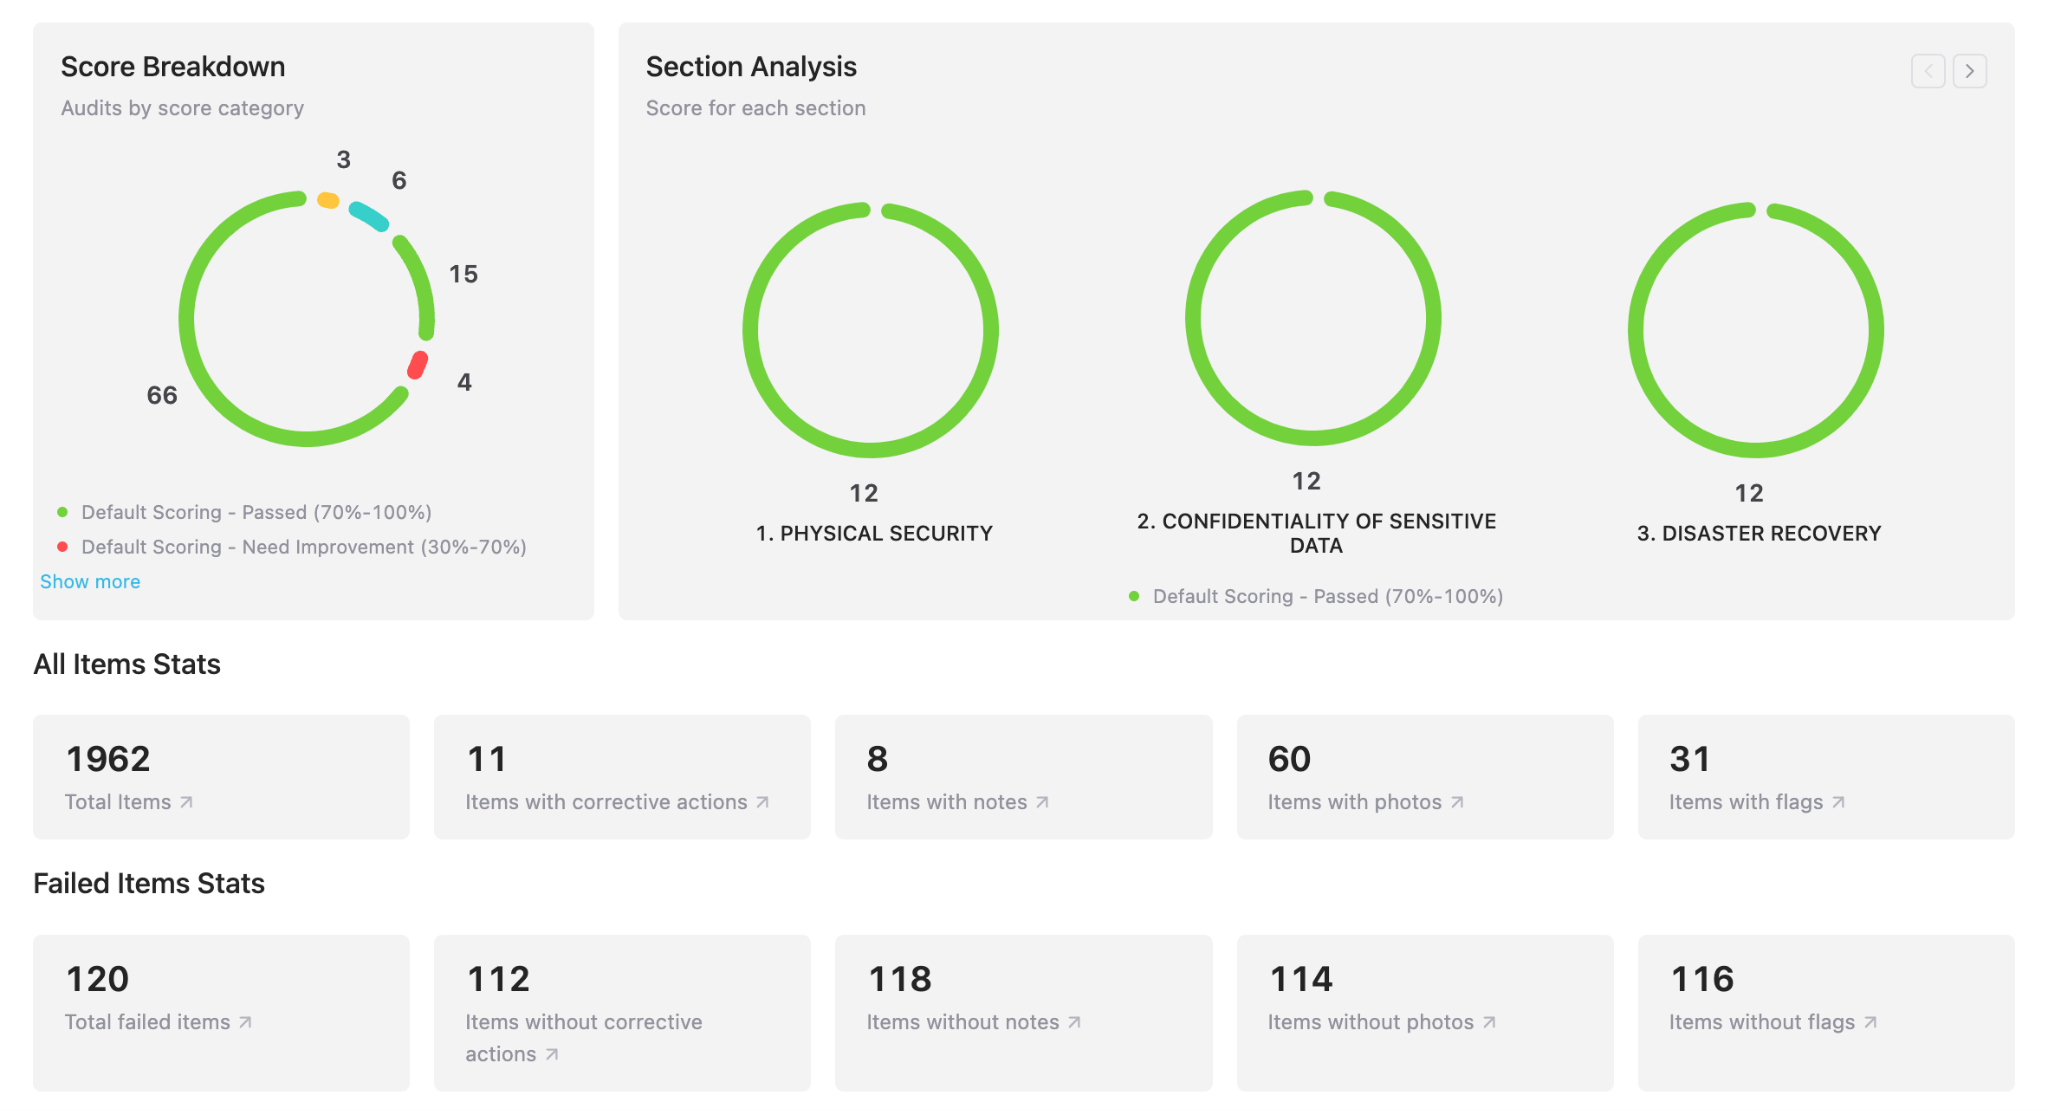Image resolution: width=2048 pixels, height=1111 pixels.
Task: Toggle the Passed (70%-100%) legend in Score Breakdown
Action: [x=255, y=512]
